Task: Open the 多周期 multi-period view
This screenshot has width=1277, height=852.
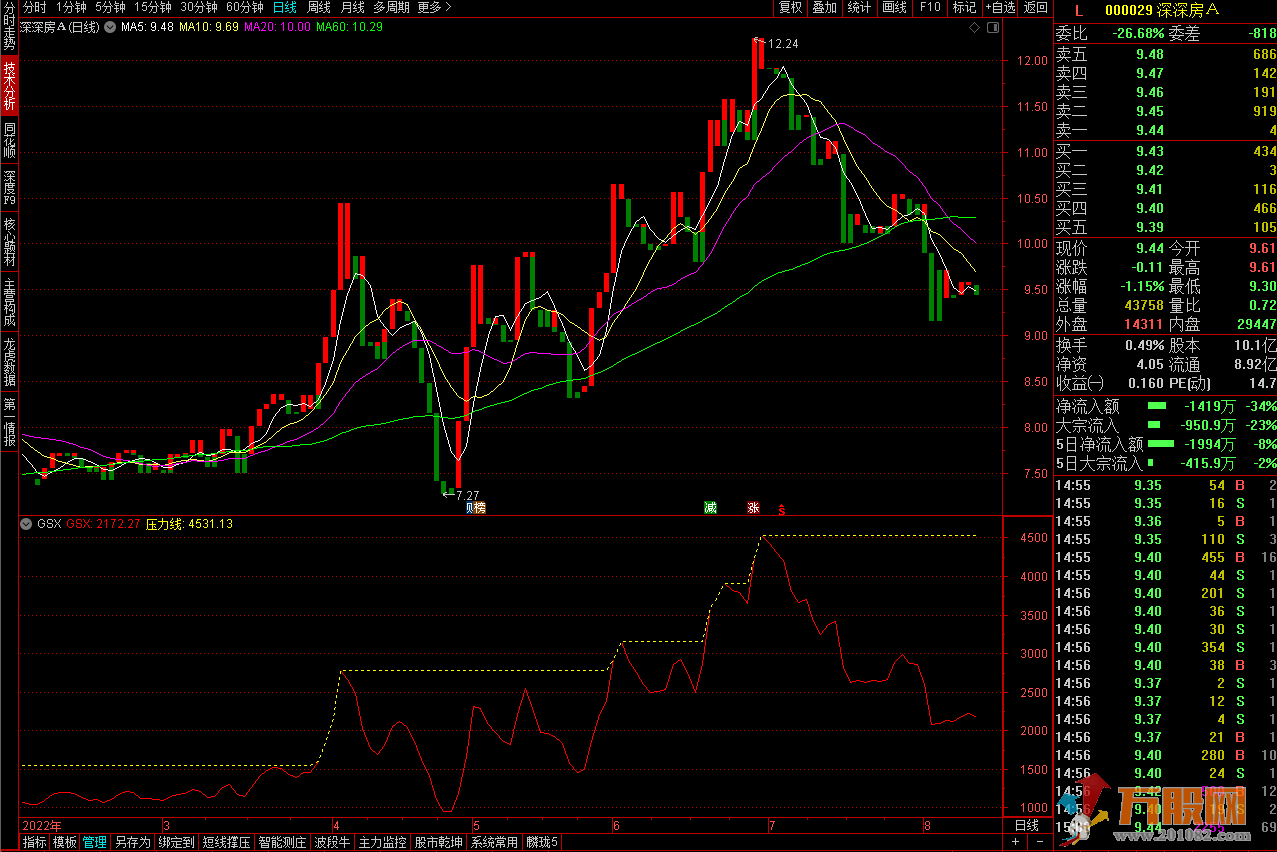Action: pyautogui.click(x=391, y=7)
